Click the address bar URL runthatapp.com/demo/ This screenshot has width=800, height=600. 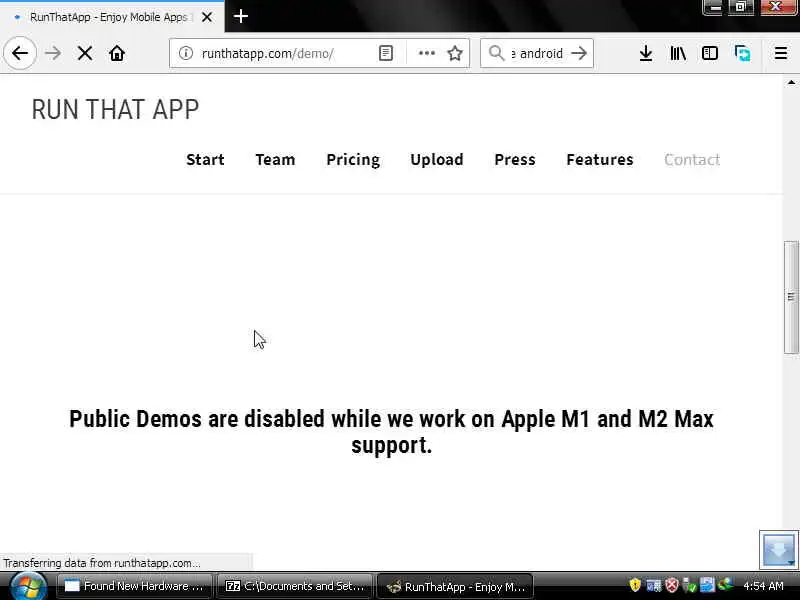point(267,54)
